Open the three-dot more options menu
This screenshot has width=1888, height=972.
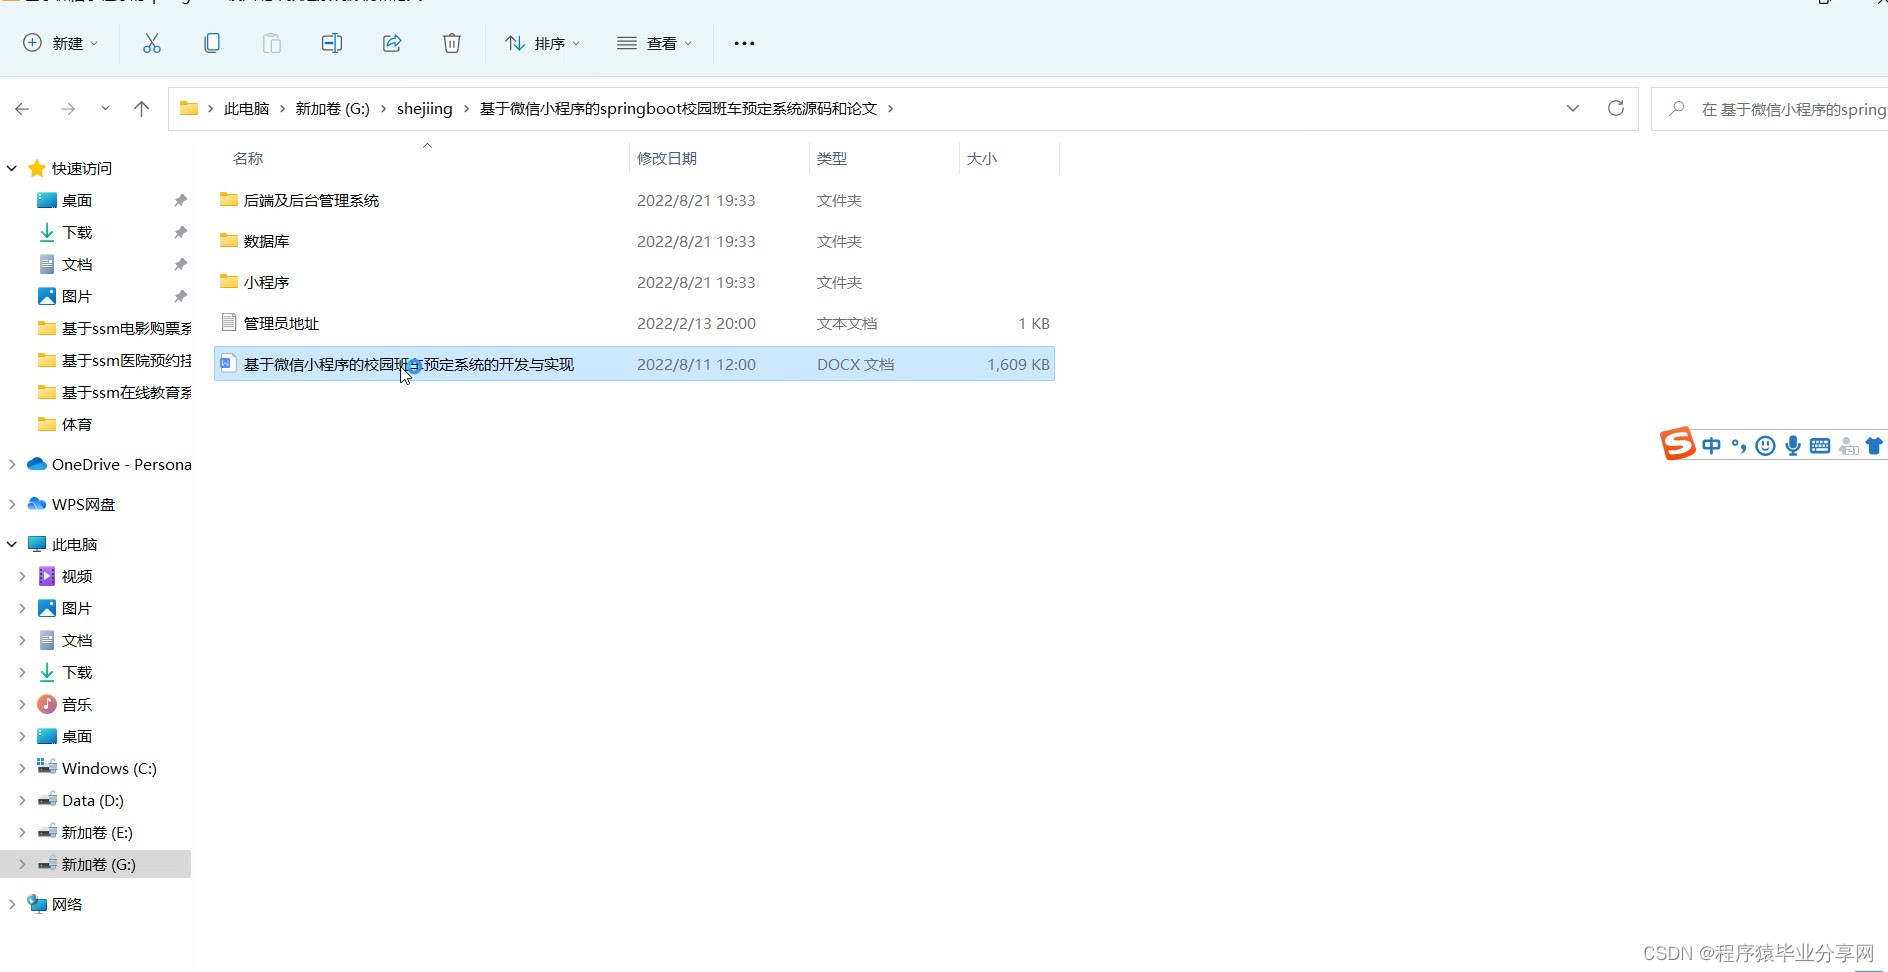tap(744, 43)
